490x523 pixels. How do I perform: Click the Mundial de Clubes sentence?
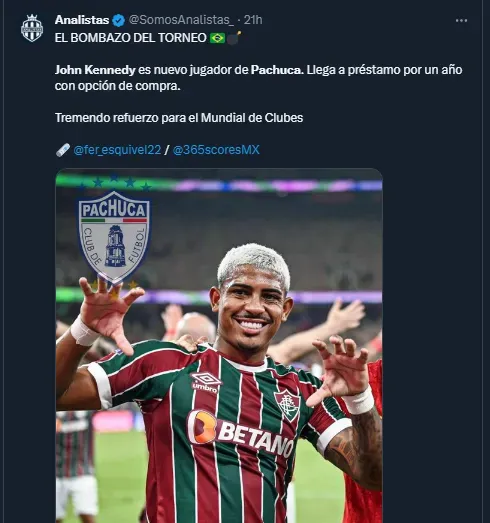179,118
